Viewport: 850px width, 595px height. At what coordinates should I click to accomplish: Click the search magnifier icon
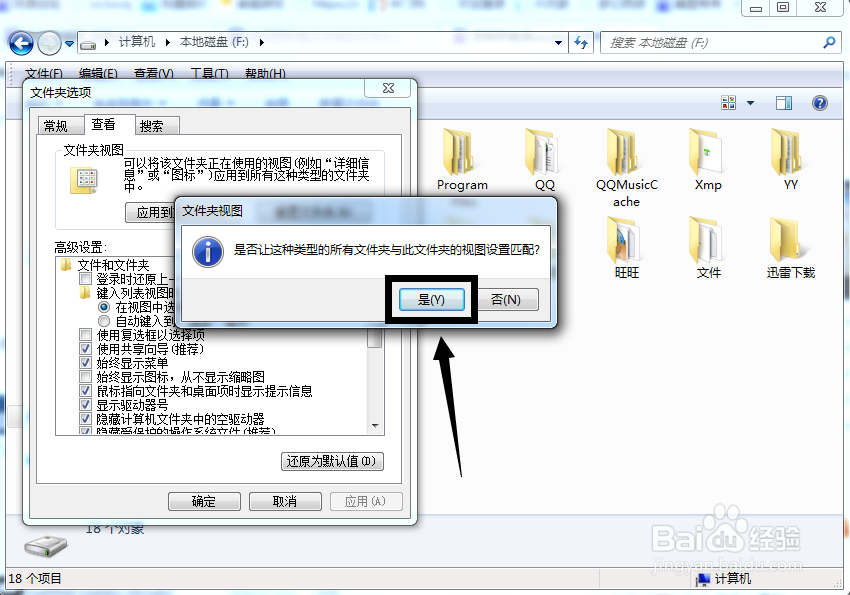[829, 42]
